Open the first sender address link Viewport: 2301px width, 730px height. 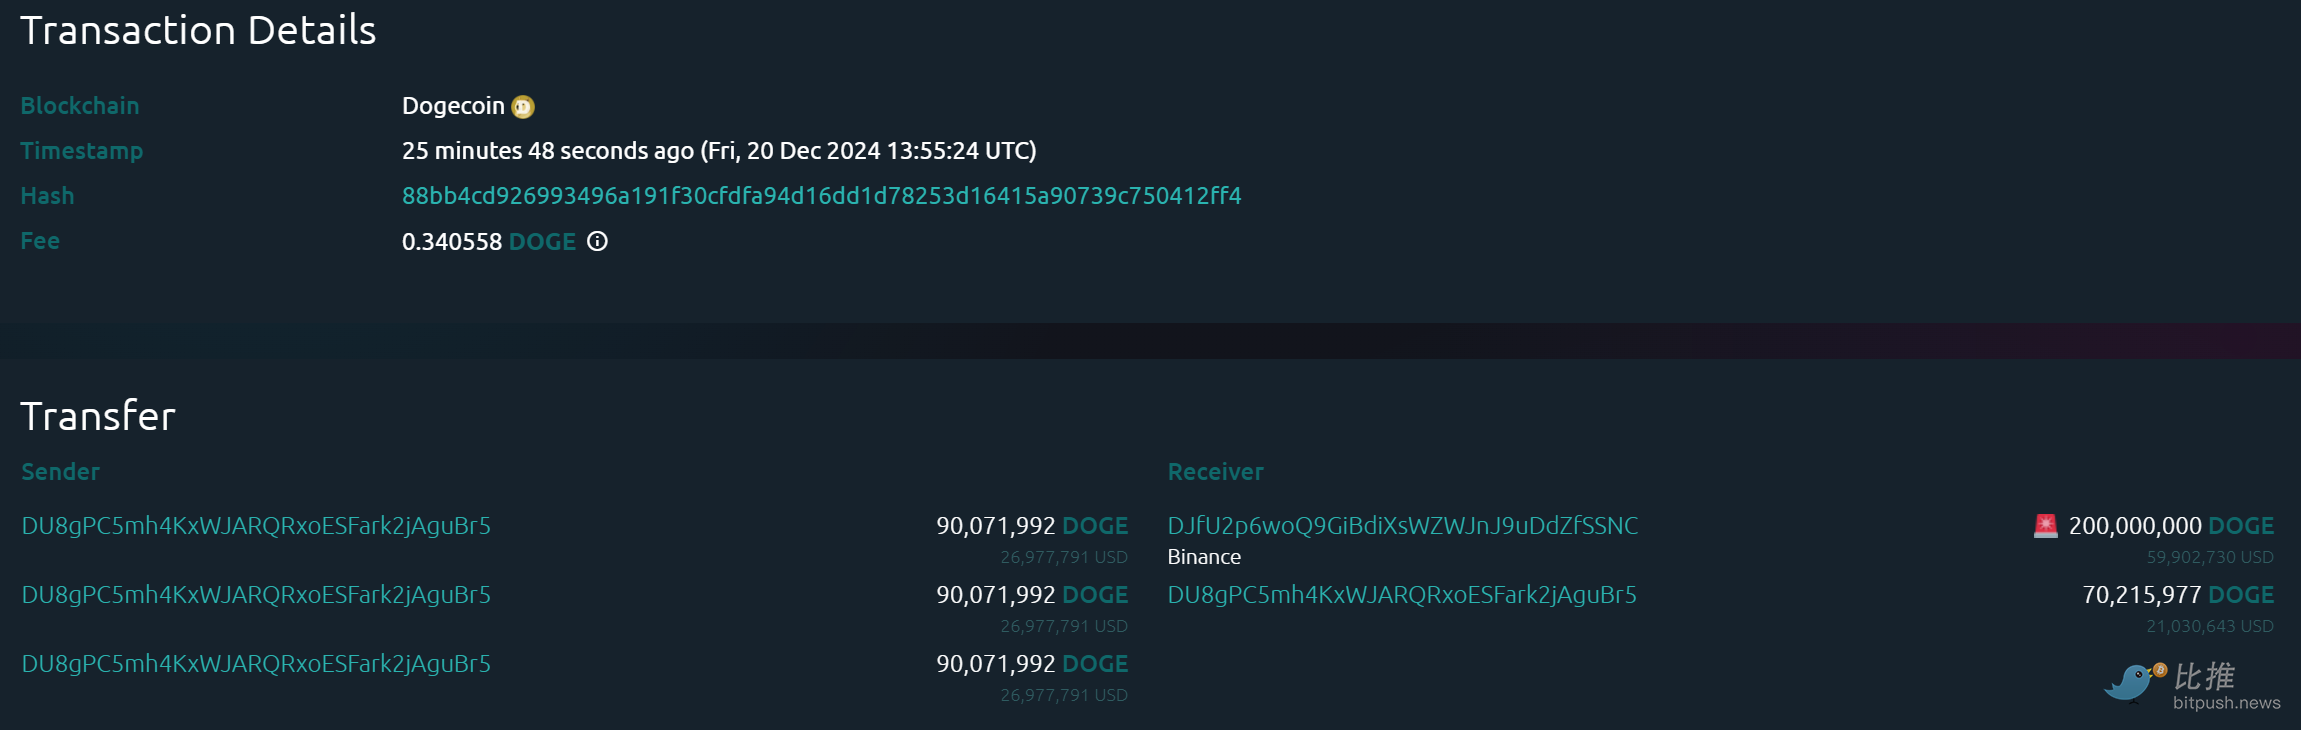[x=256, y=526]
